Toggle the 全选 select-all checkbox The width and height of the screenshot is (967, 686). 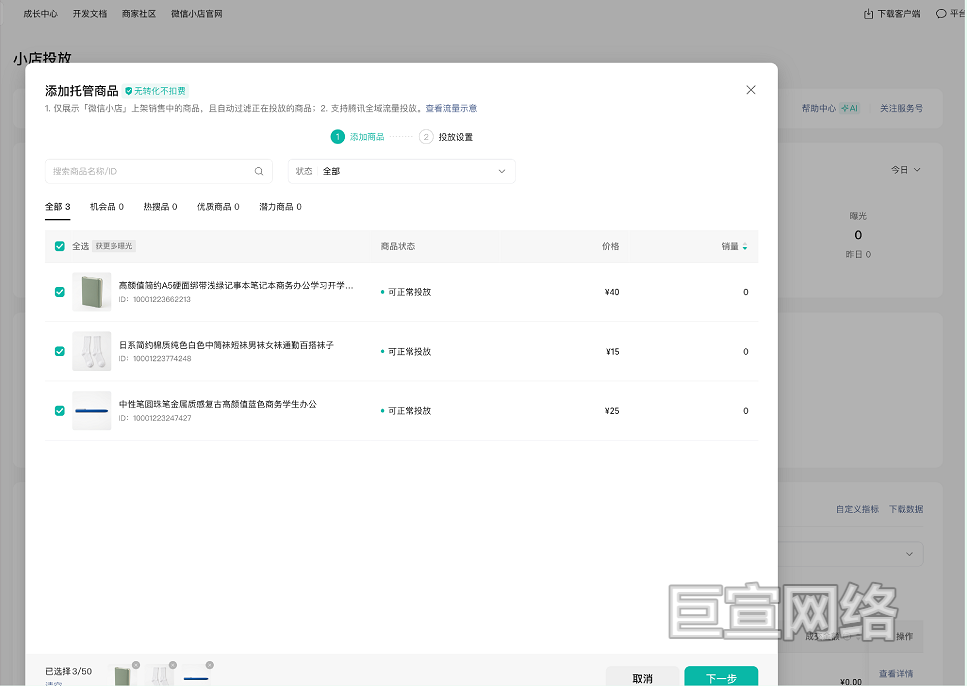click(60, 246)
